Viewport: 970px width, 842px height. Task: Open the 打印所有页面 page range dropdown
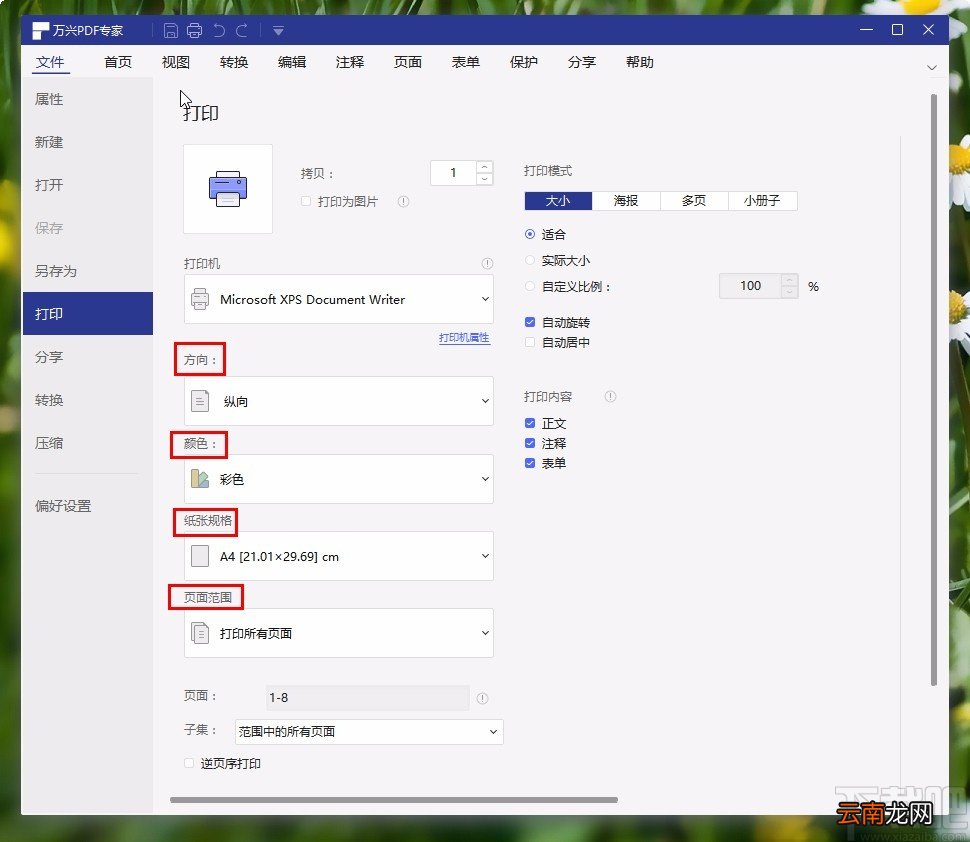pyautogui.click(x=338, y=633)
